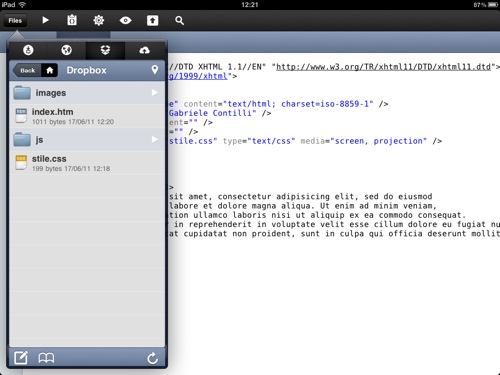The height and width of the screenshot is (375, 500).
Task: Tap the css file icon for stile.css
Action: pos(21,163)
